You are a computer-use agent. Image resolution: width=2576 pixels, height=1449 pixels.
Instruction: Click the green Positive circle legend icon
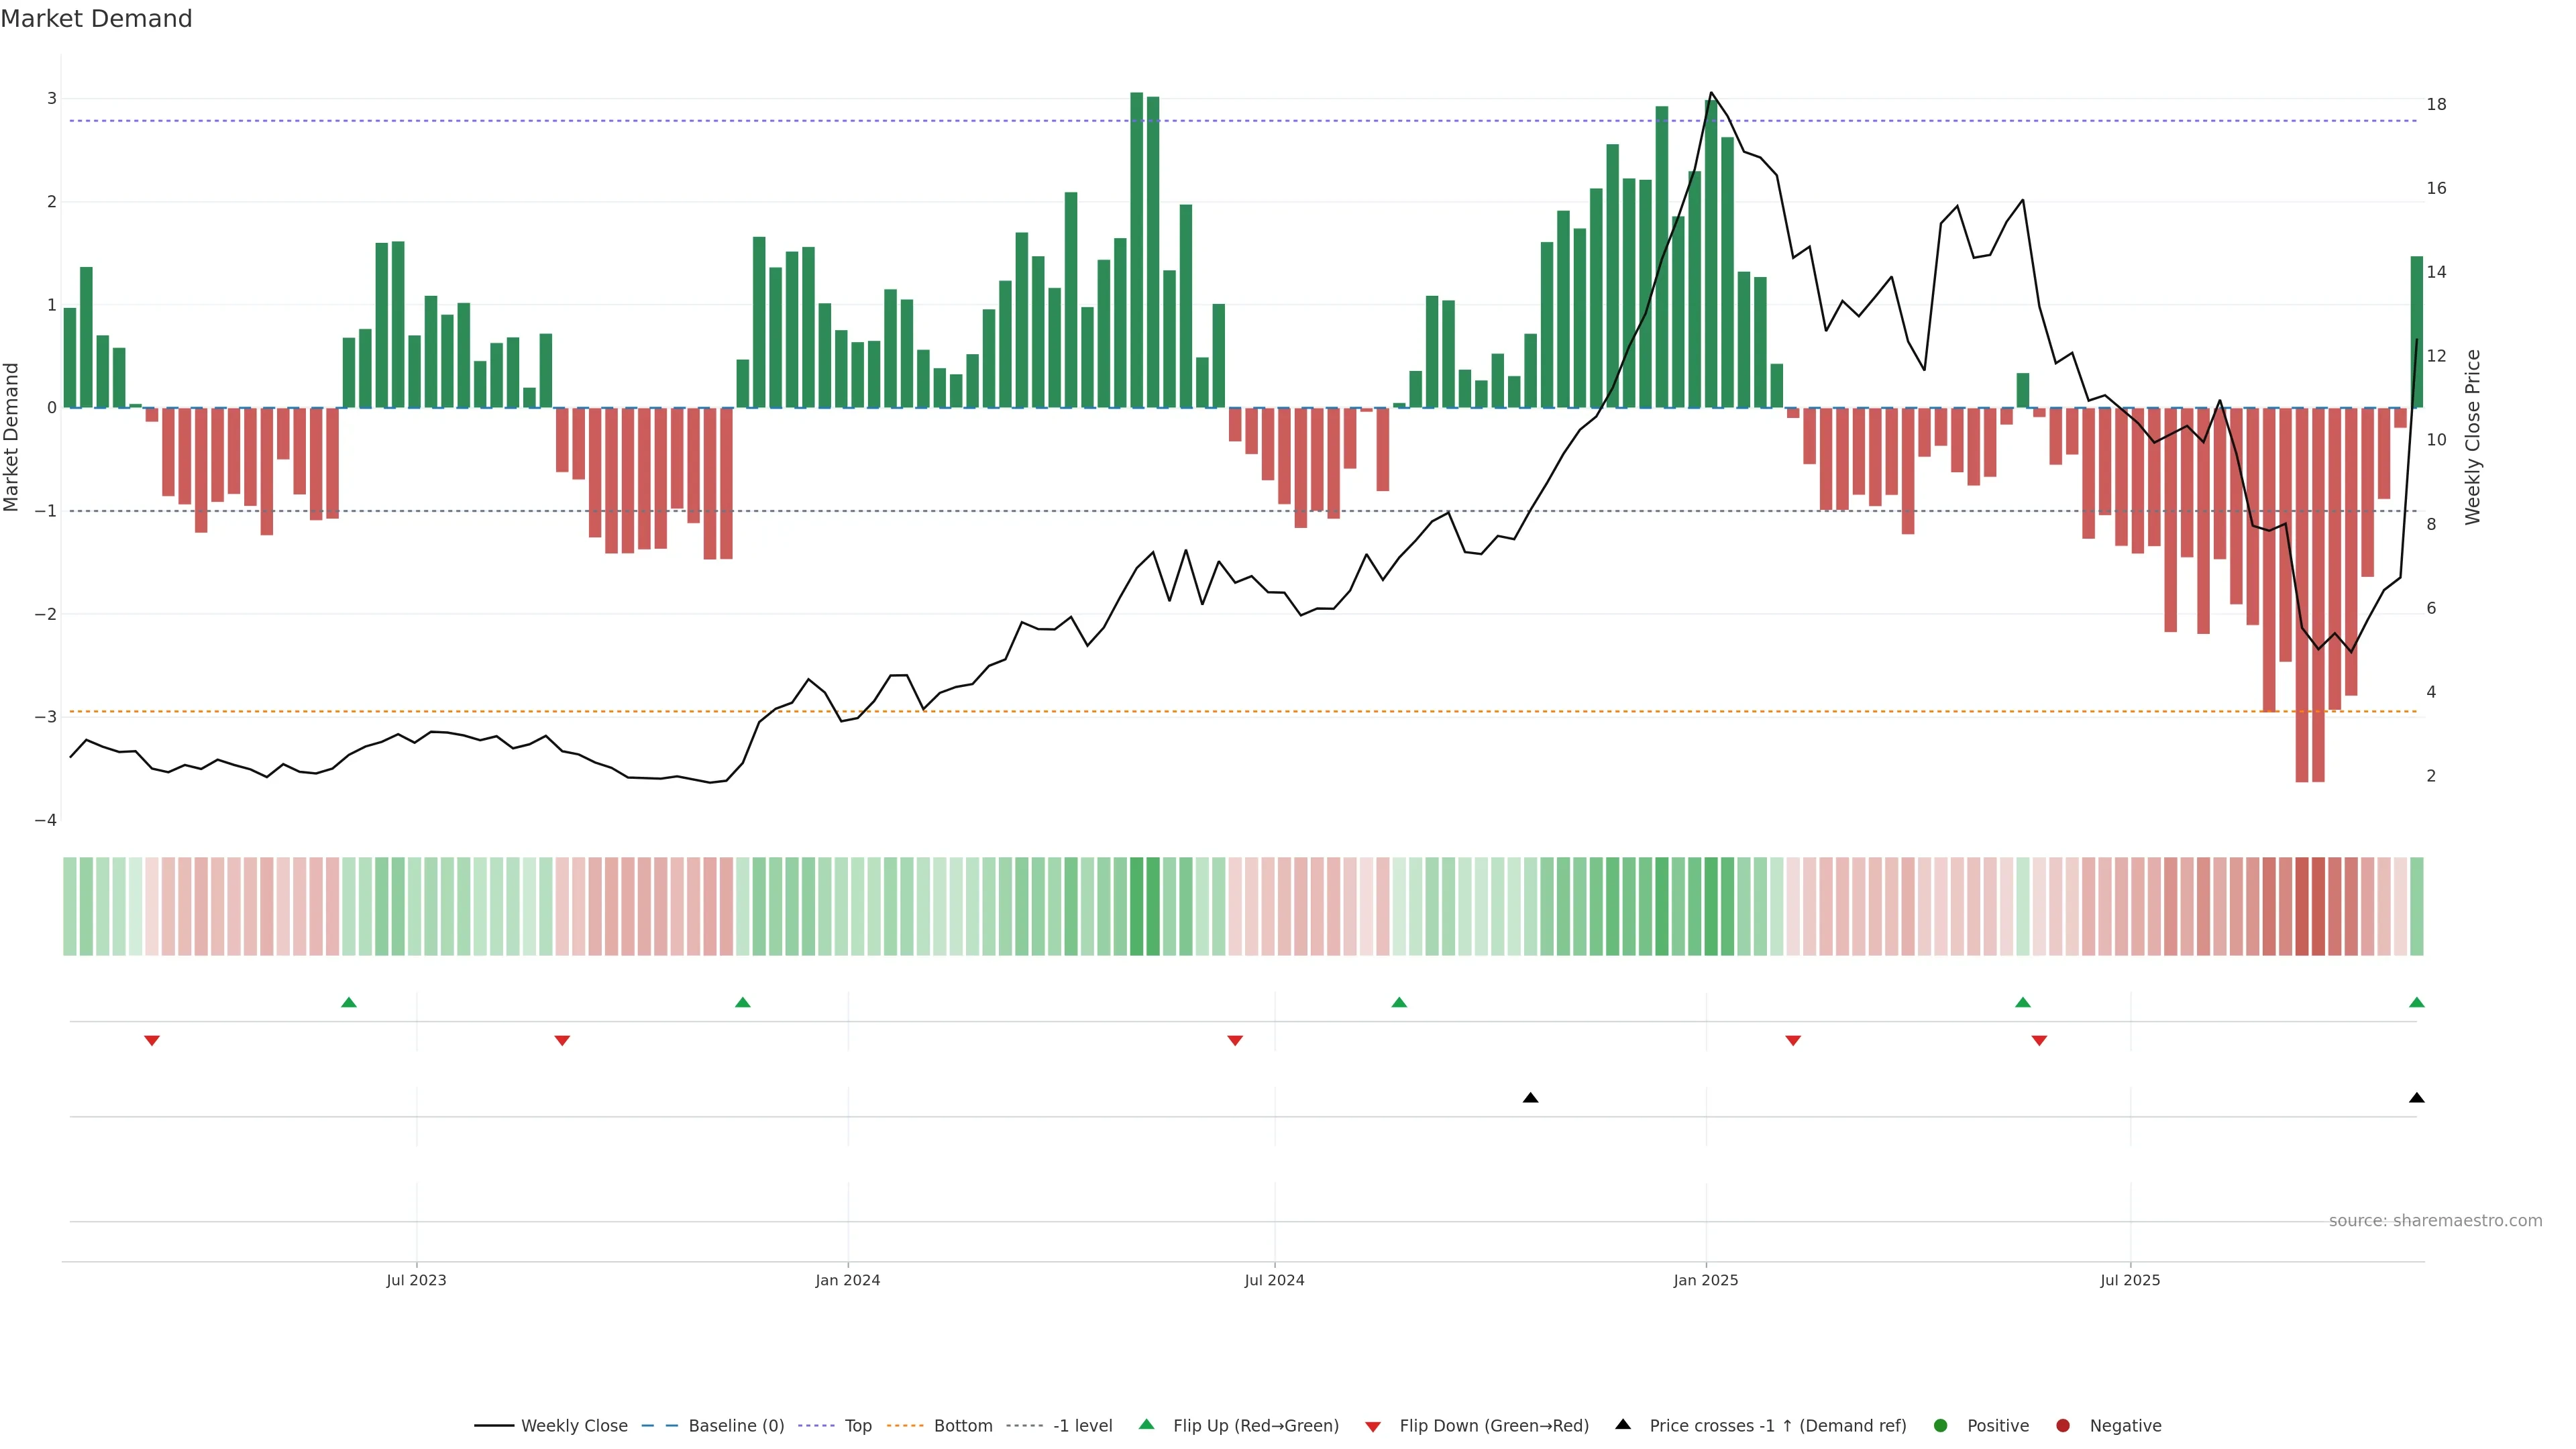tap(1941, 1425)
